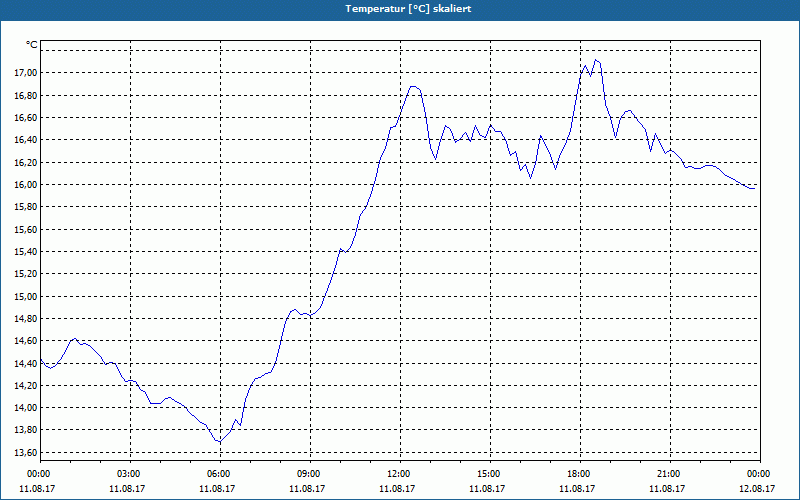
Task: Click the 03:00 time axis label
Action: [x=131, y=474]
